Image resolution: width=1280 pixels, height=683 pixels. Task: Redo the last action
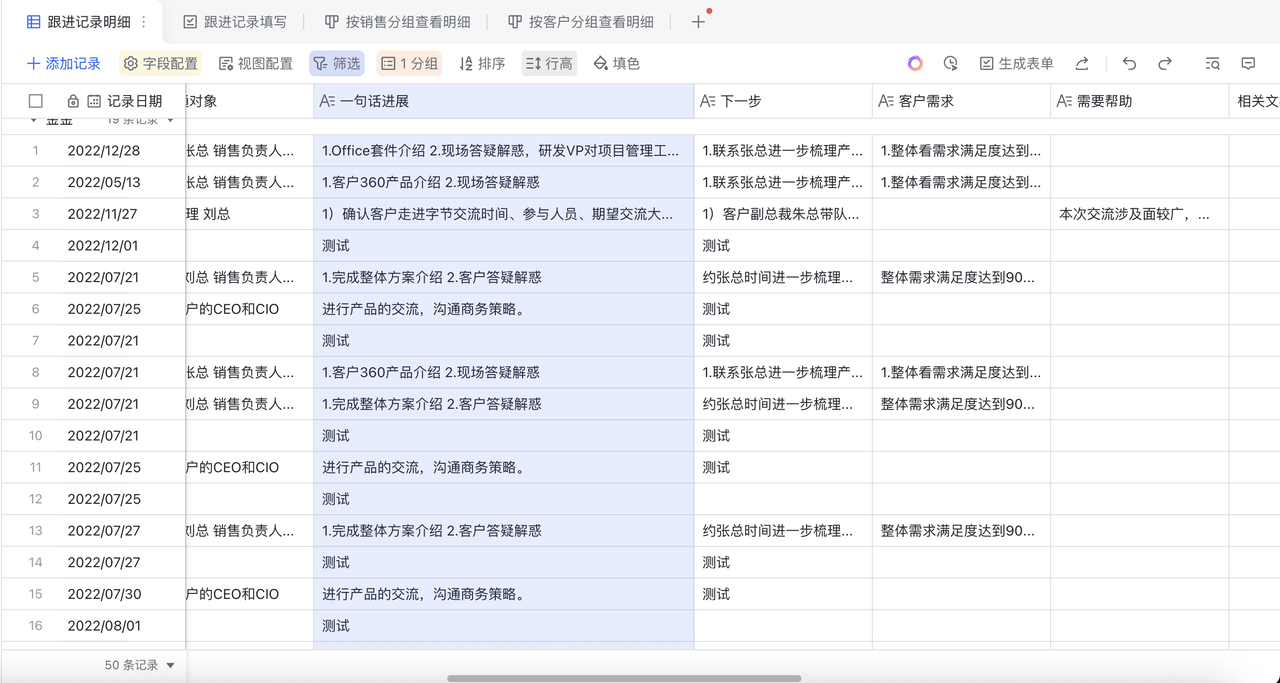pos(1165,63)
